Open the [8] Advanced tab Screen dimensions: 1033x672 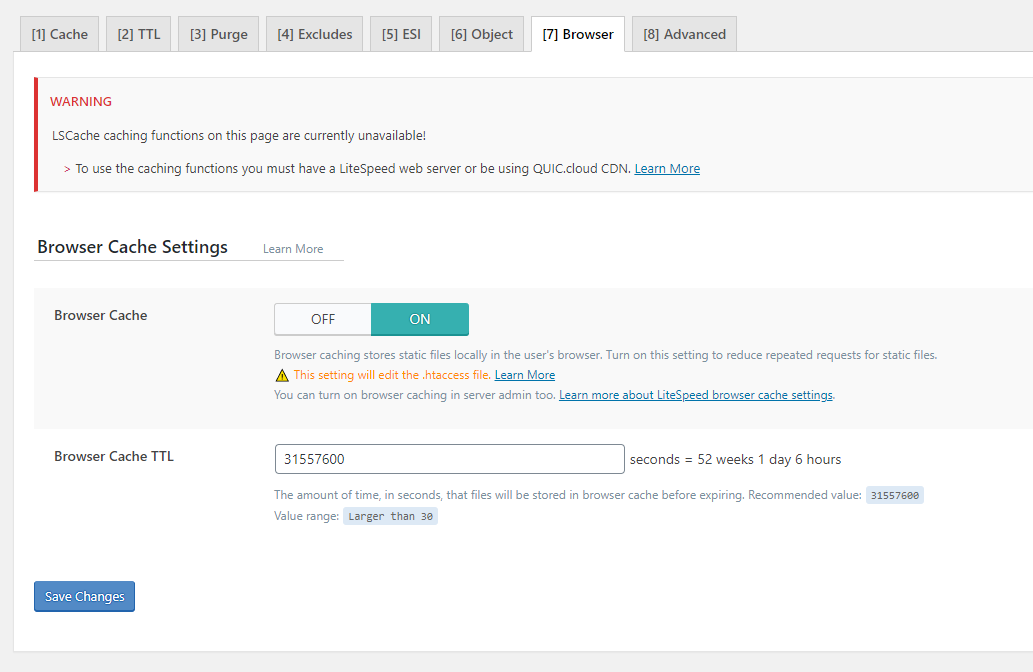coord(684,34)
